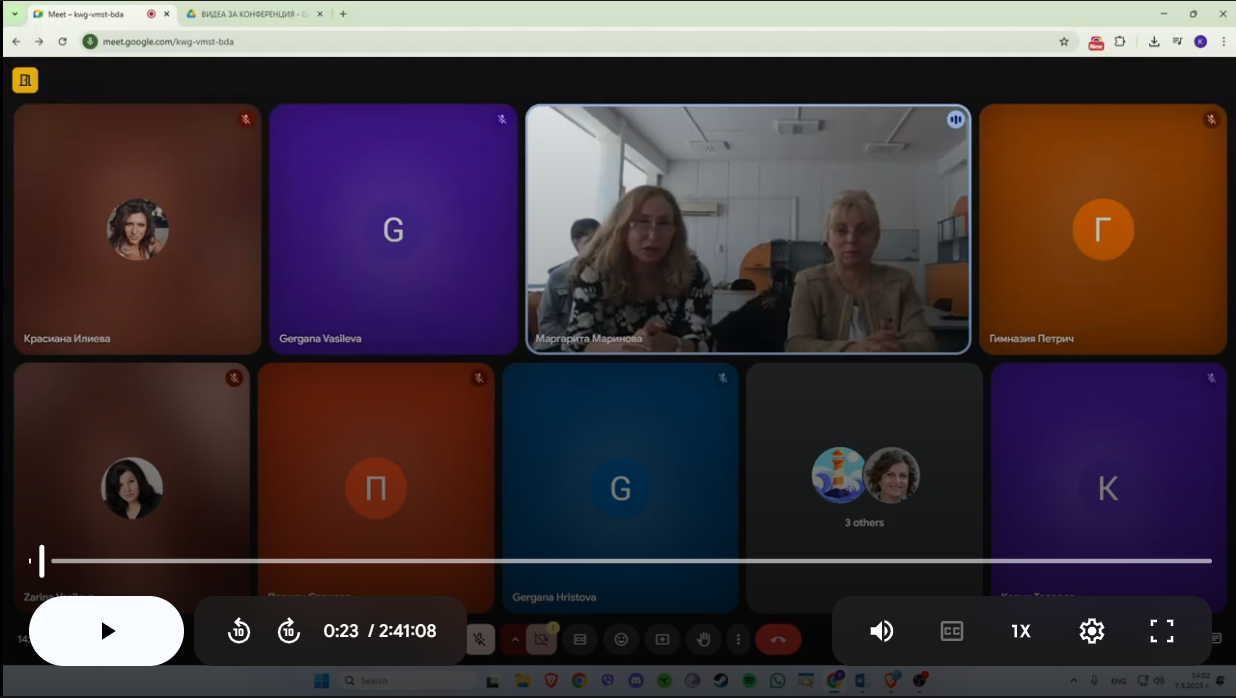
Task: Click Zarina's participant photo tile
Action: tap(132, 488)
